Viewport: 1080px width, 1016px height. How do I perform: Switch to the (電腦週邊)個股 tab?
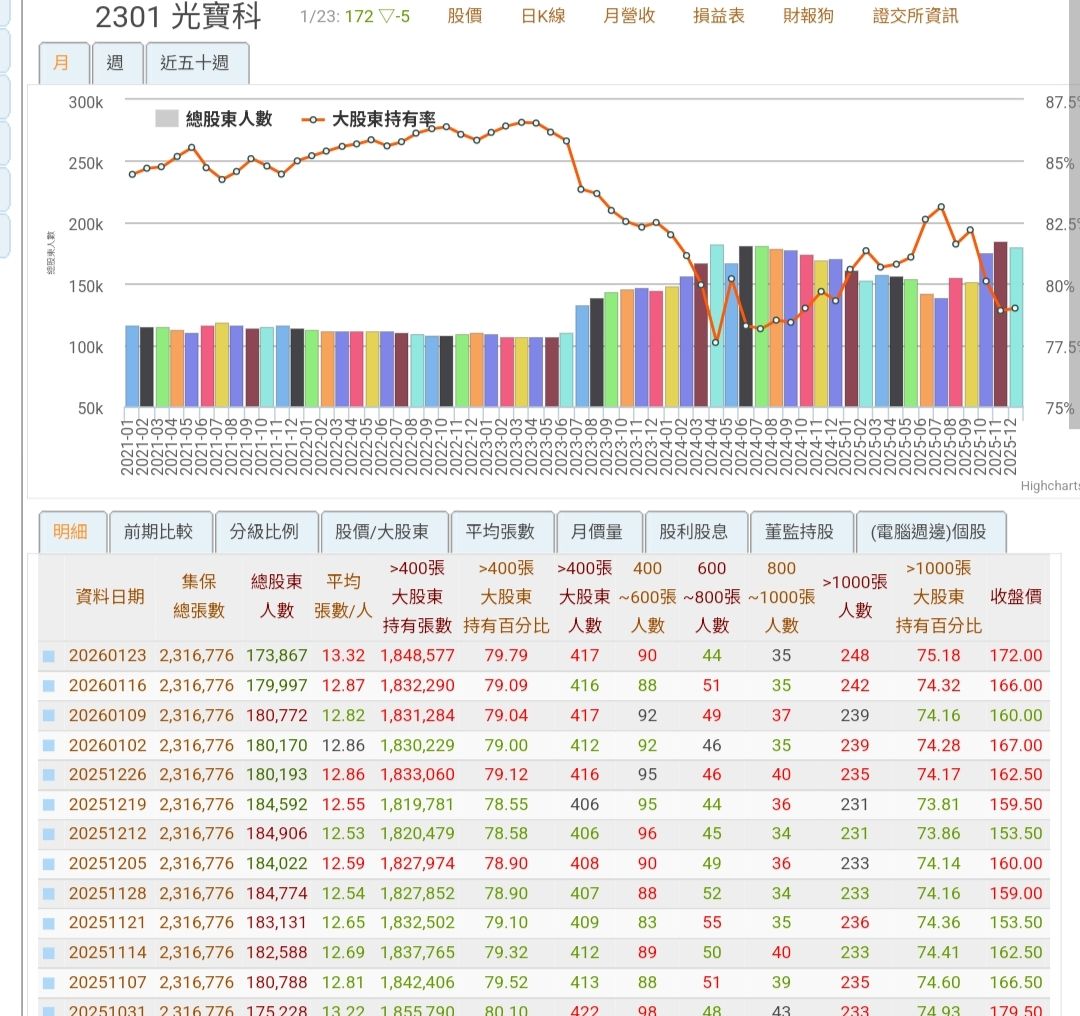point(931,532)
